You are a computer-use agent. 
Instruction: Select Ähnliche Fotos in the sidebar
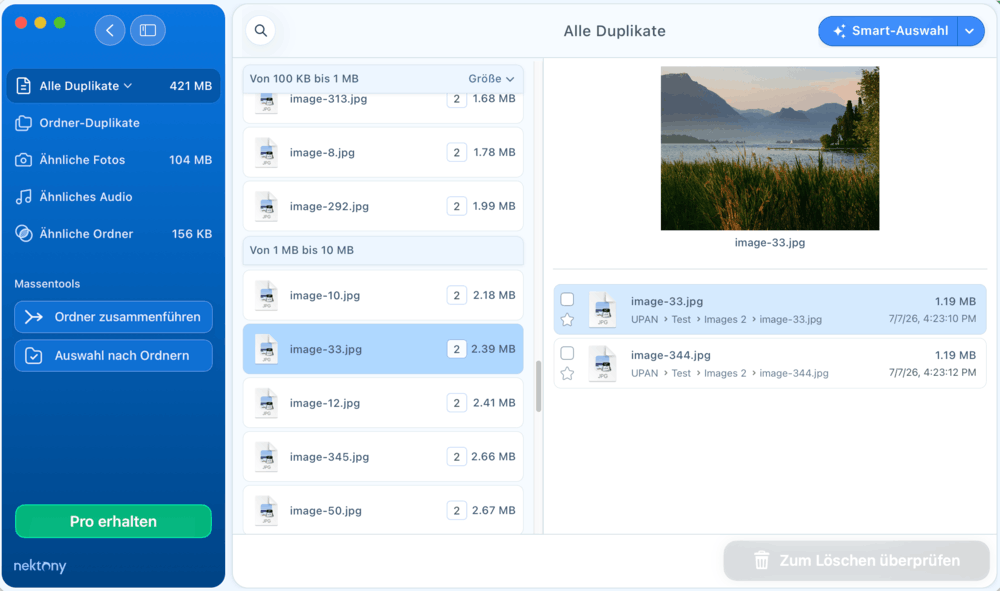pyautogui.click(x=114, y=160)
